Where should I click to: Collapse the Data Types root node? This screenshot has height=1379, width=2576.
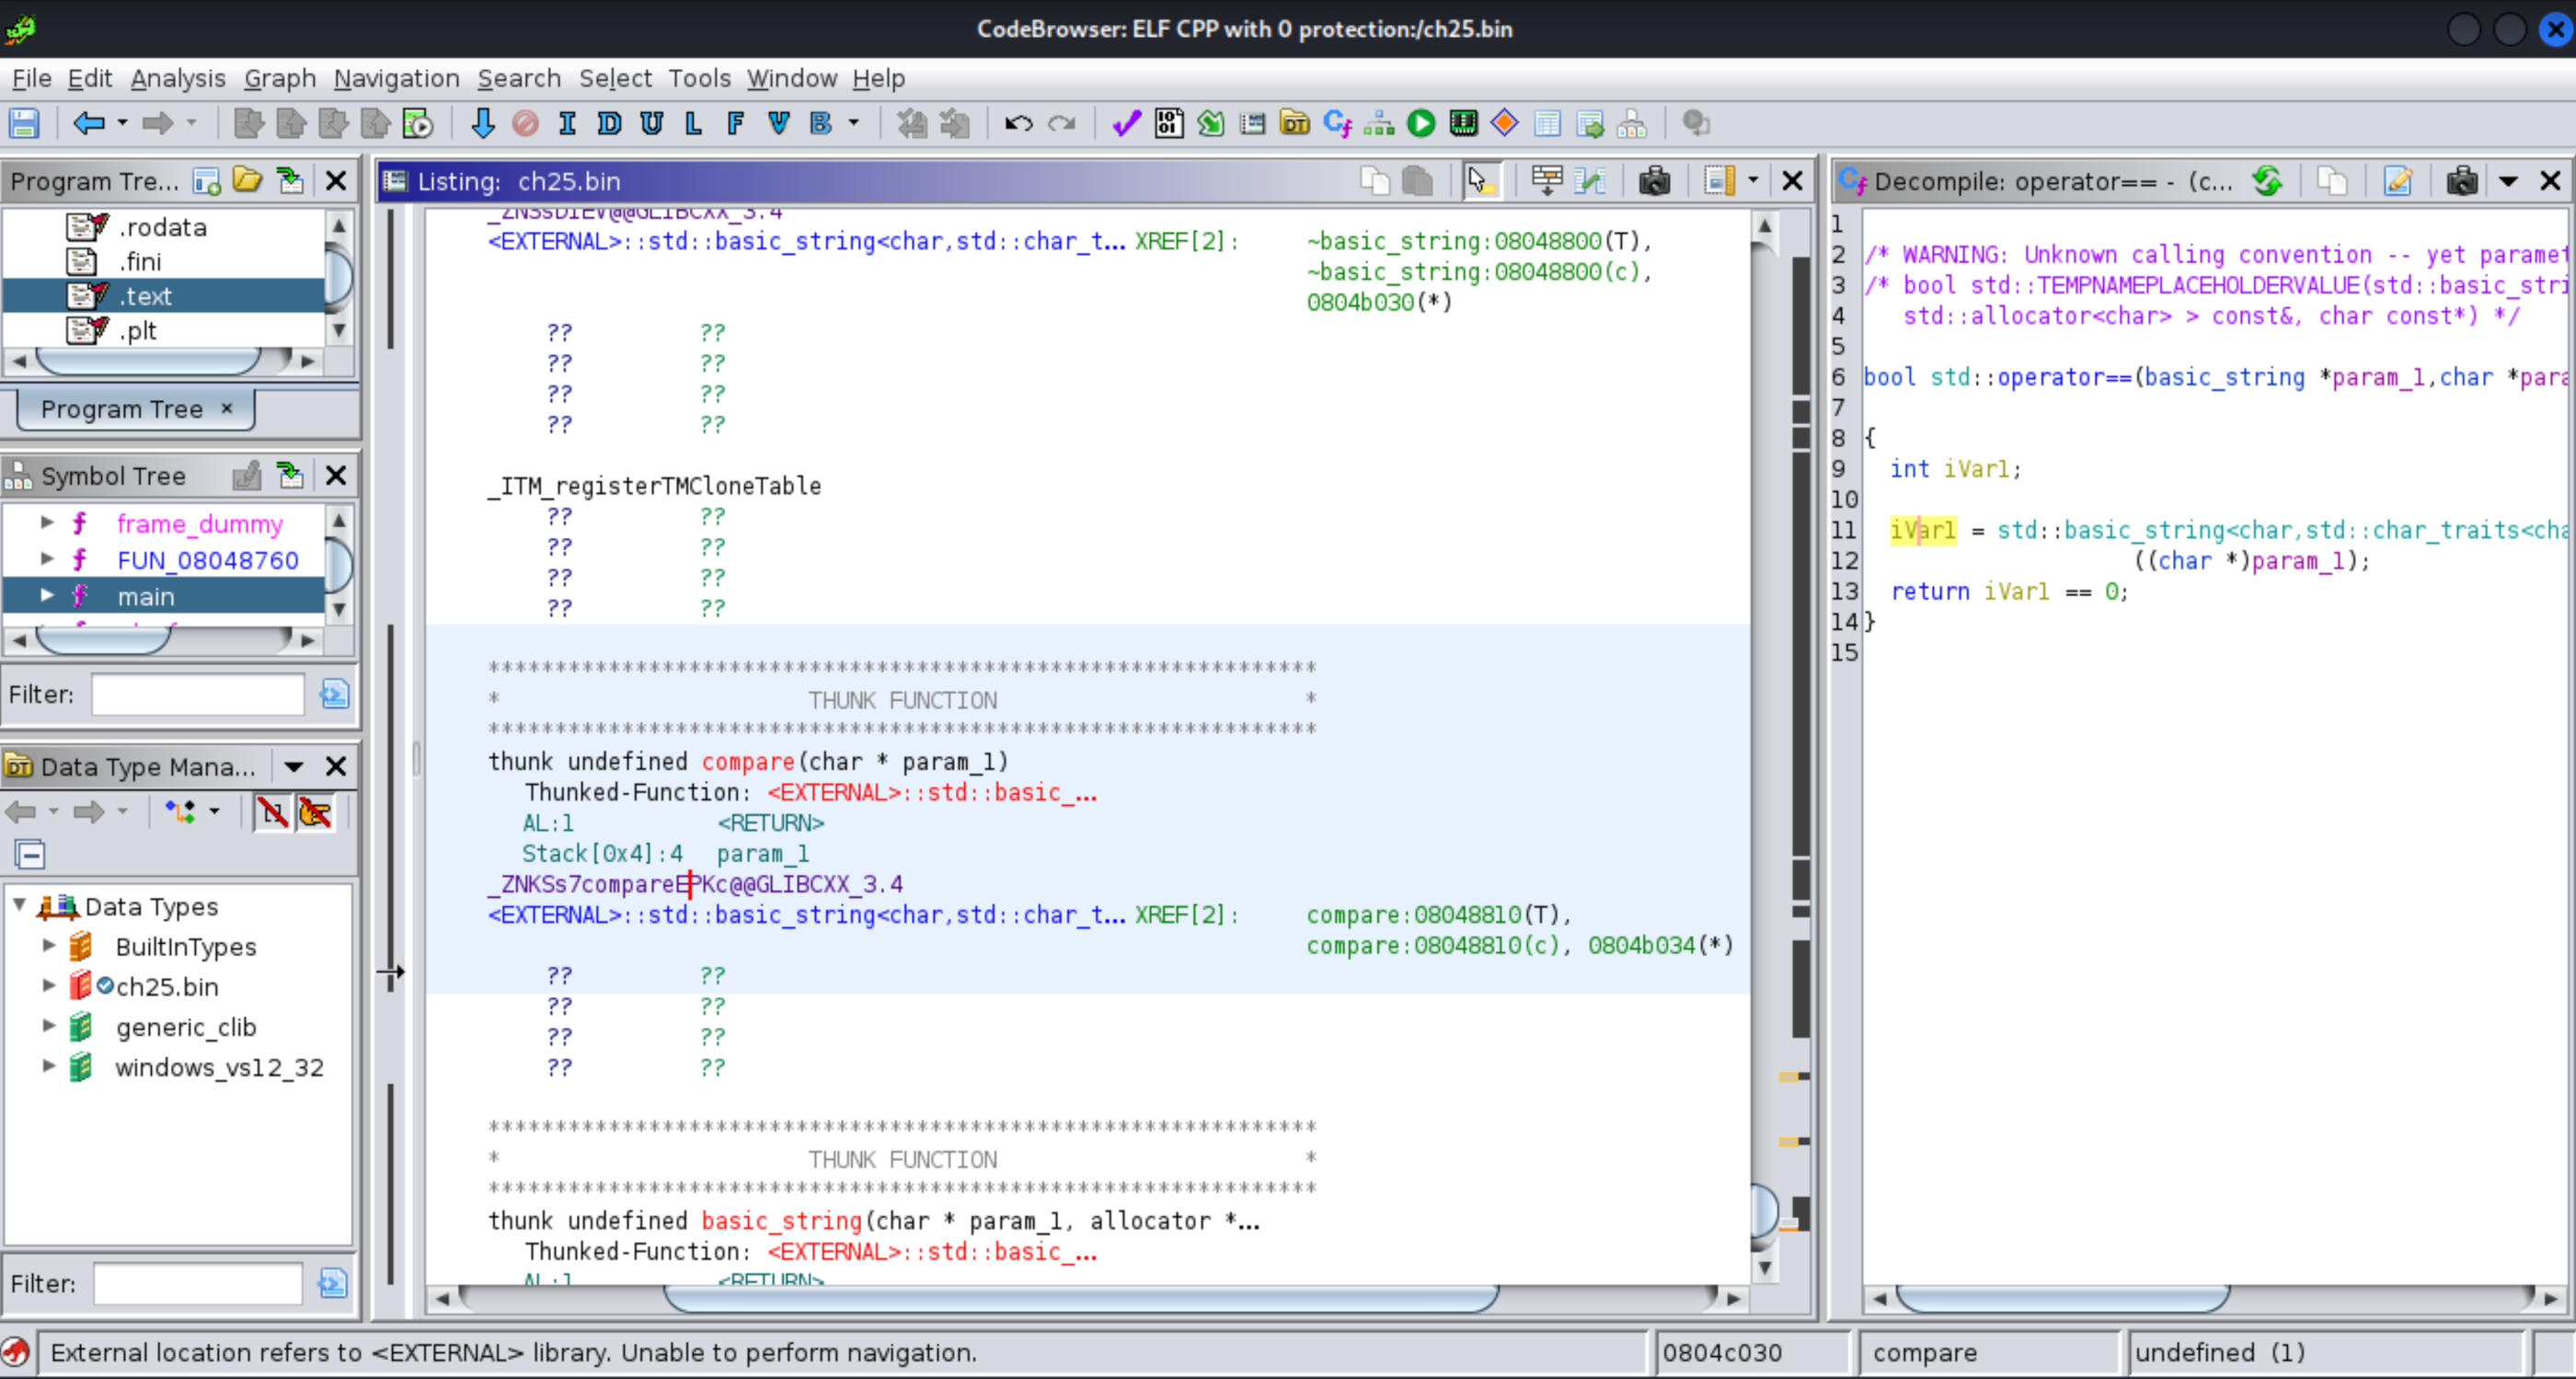click(x=19, y=906)
